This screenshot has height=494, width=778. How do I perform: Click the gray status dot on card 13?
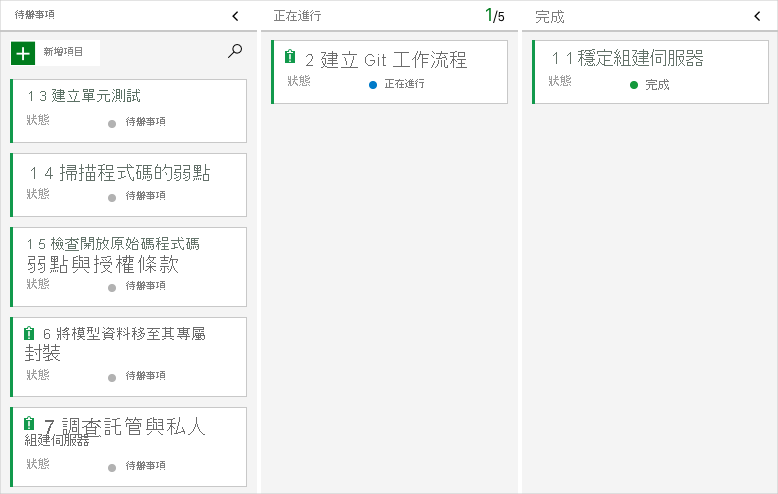click(x=112, y=124)
